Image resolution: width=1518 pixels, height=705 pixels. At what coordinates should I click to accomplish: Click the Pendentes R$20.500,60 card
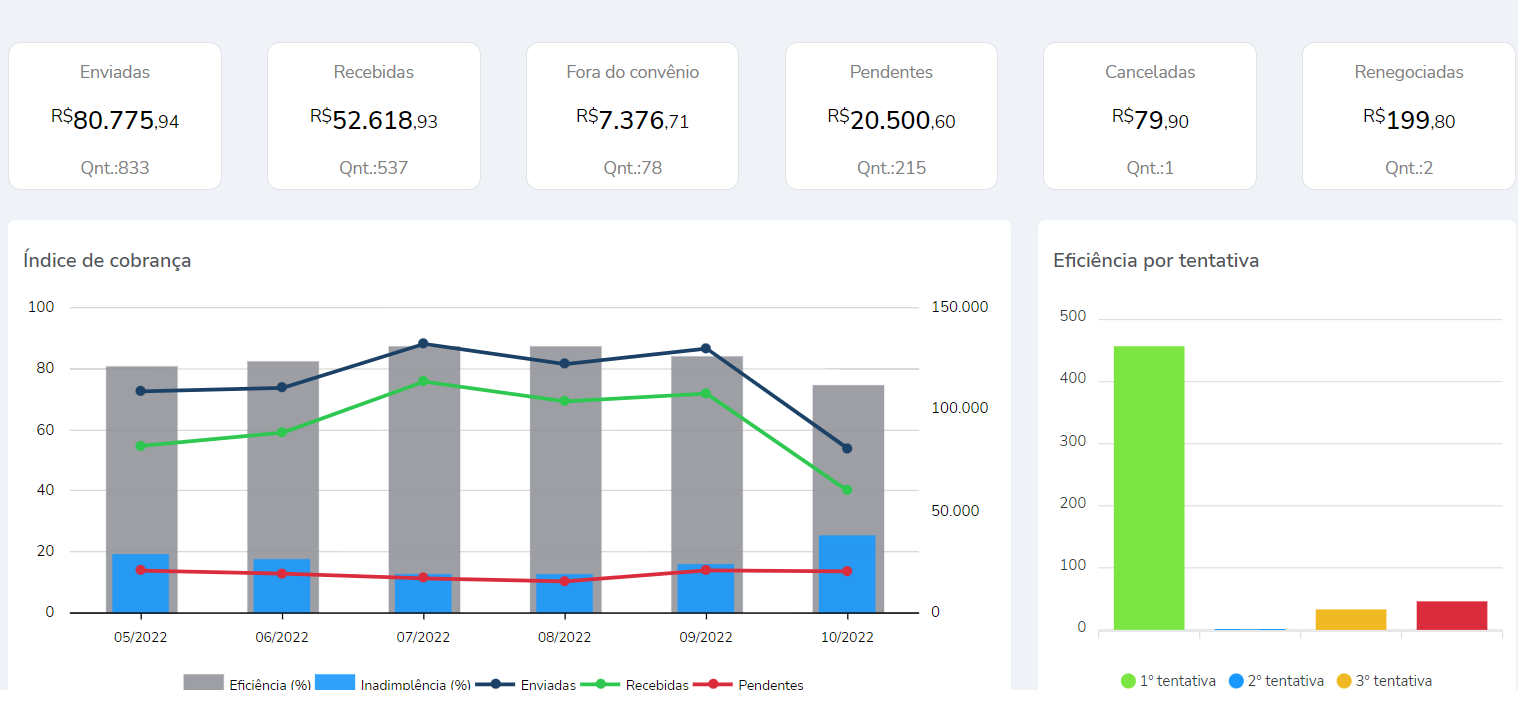(891, 116)
